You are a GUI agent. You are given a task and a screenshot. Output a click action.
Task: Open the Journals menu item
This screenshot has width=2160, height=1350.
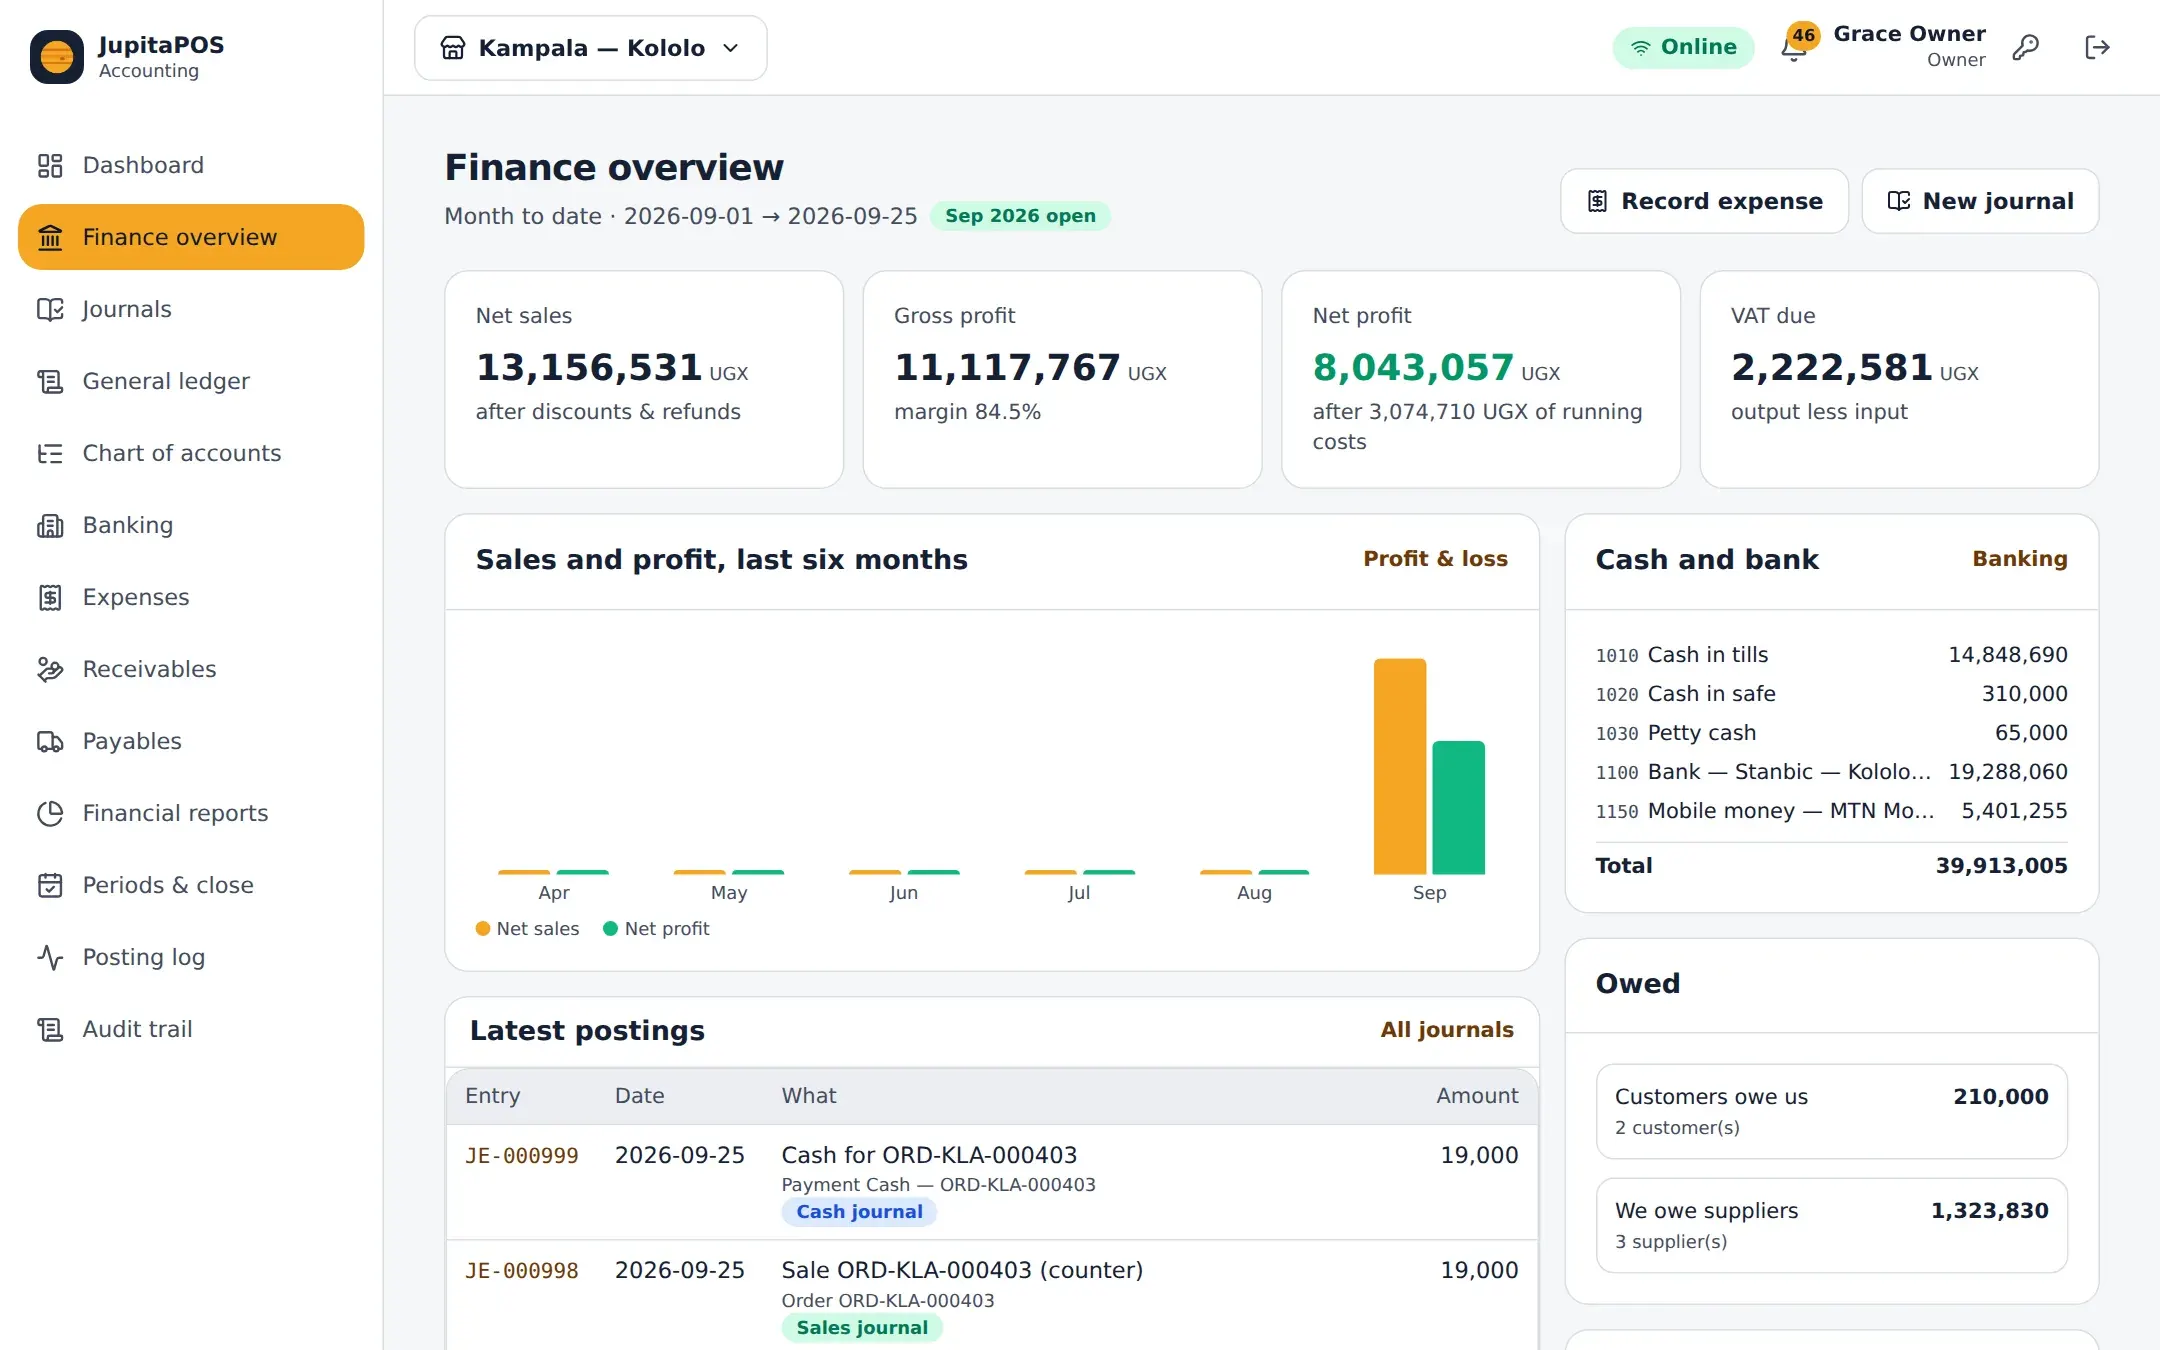(x=191, y=309)
